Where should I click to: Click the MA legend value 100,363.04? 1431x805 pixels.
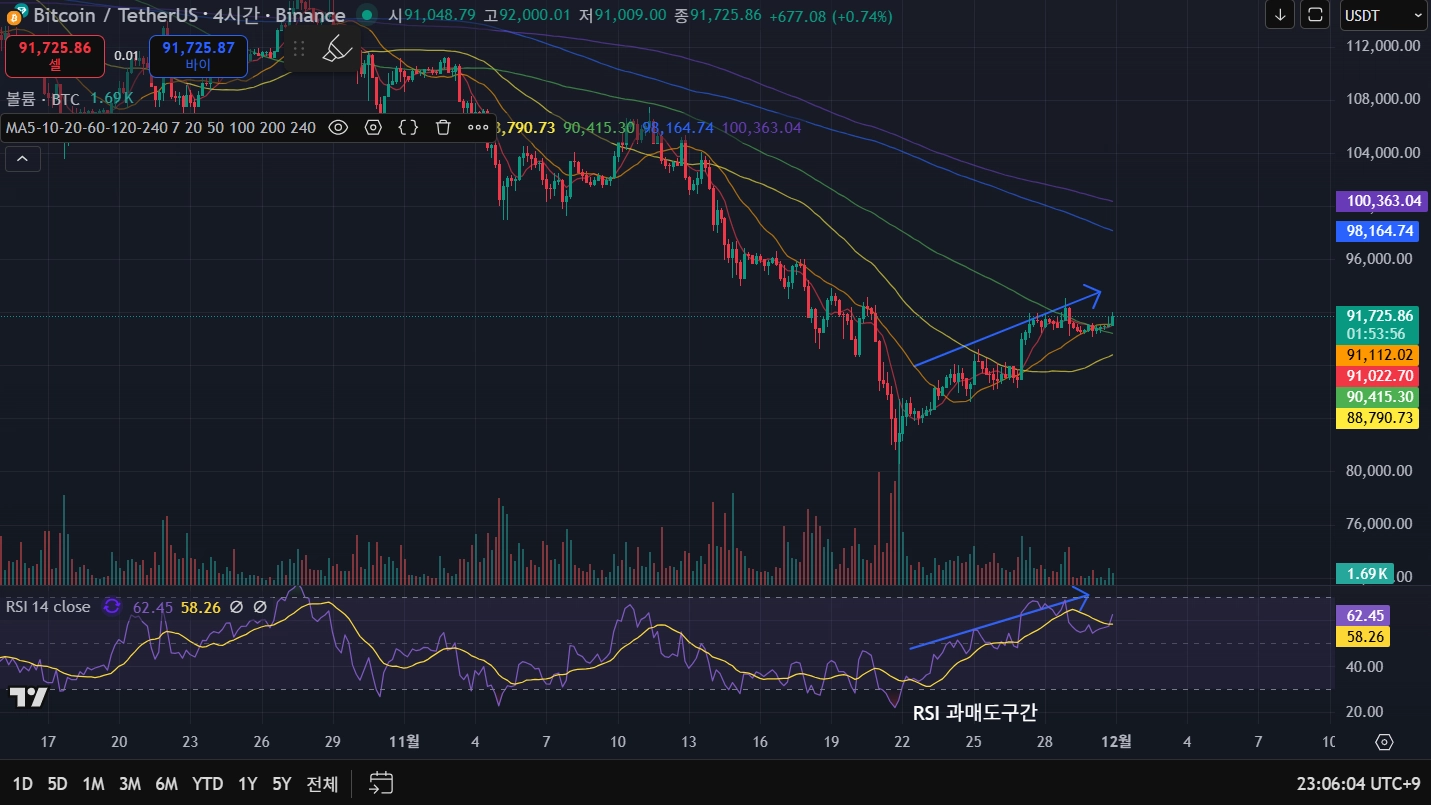point(761,127)
